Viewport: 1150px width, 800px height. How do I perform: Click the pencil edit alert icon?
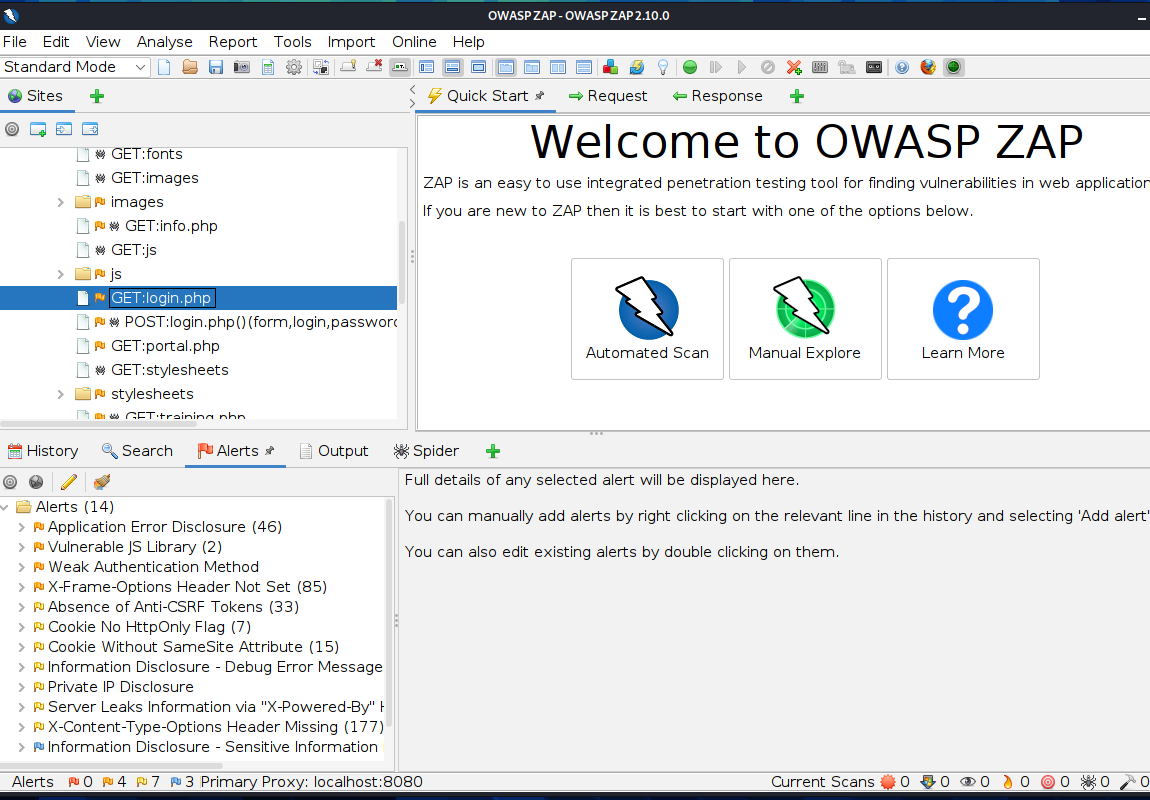(x=68, y=482)
